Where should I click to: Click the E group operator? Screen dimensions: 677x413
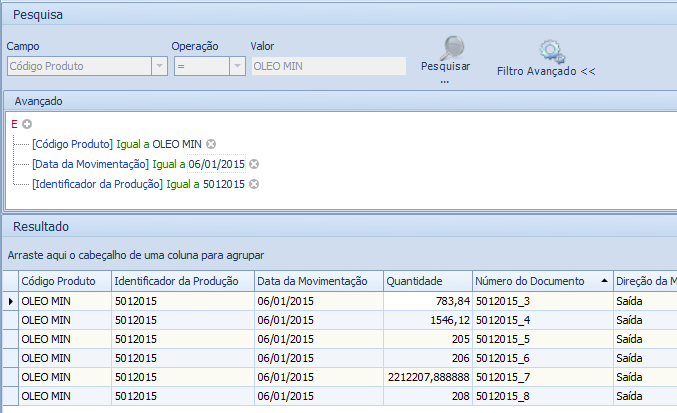point(14,124)
